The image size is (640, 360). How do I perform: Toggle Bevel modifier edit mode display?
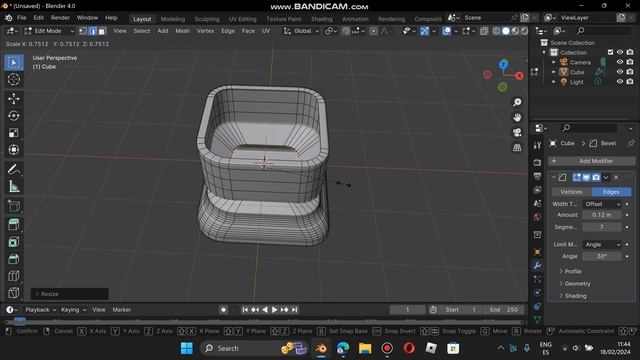(577, 177)
